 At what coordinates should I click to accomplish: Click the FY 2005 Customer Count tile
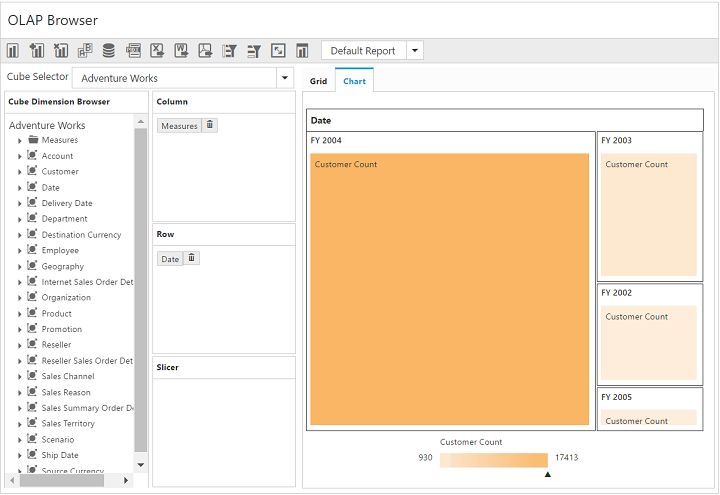pyautogui.click(x=649, y=417)
